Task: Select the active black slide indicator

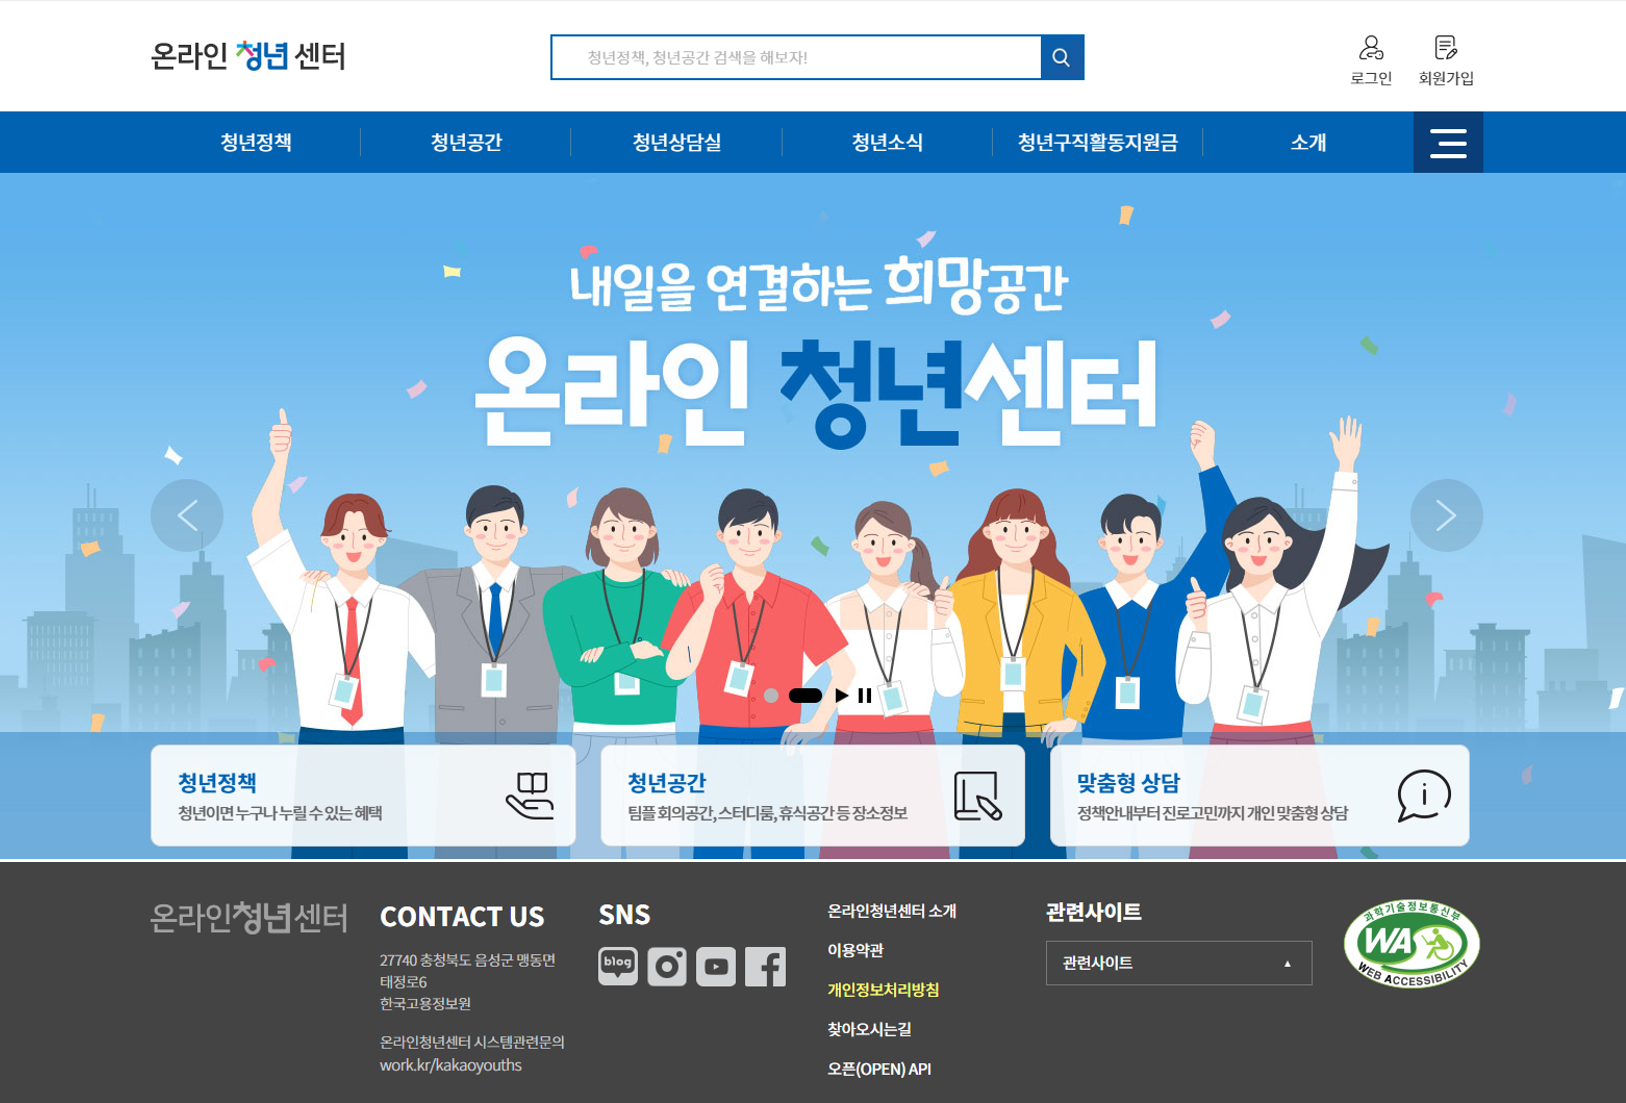Action: pos(805,696)
